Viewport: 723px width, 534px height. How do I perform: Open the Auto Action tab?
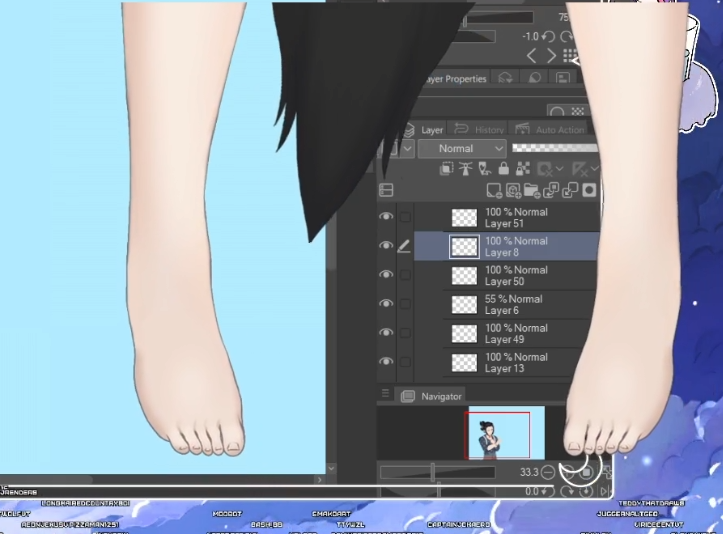click(x=550, y=130)
